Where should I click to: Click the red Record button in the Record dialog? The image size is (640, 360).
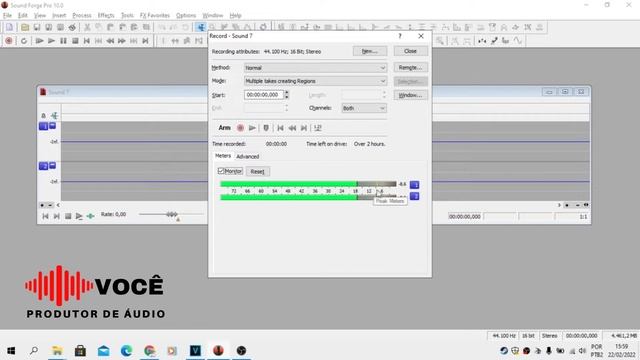point(240,128)
